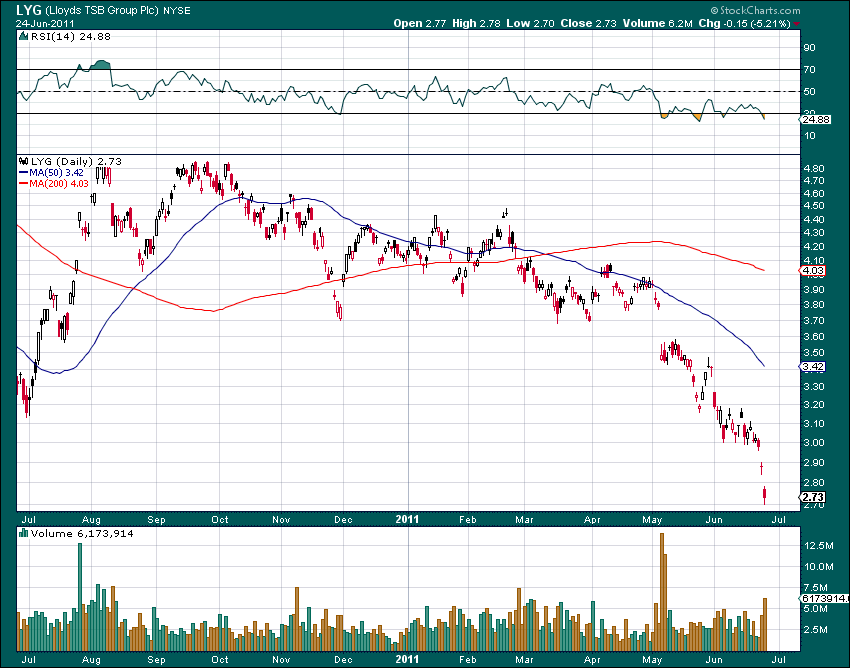Click the red MA(200) legend line marker

pos(23,184)
